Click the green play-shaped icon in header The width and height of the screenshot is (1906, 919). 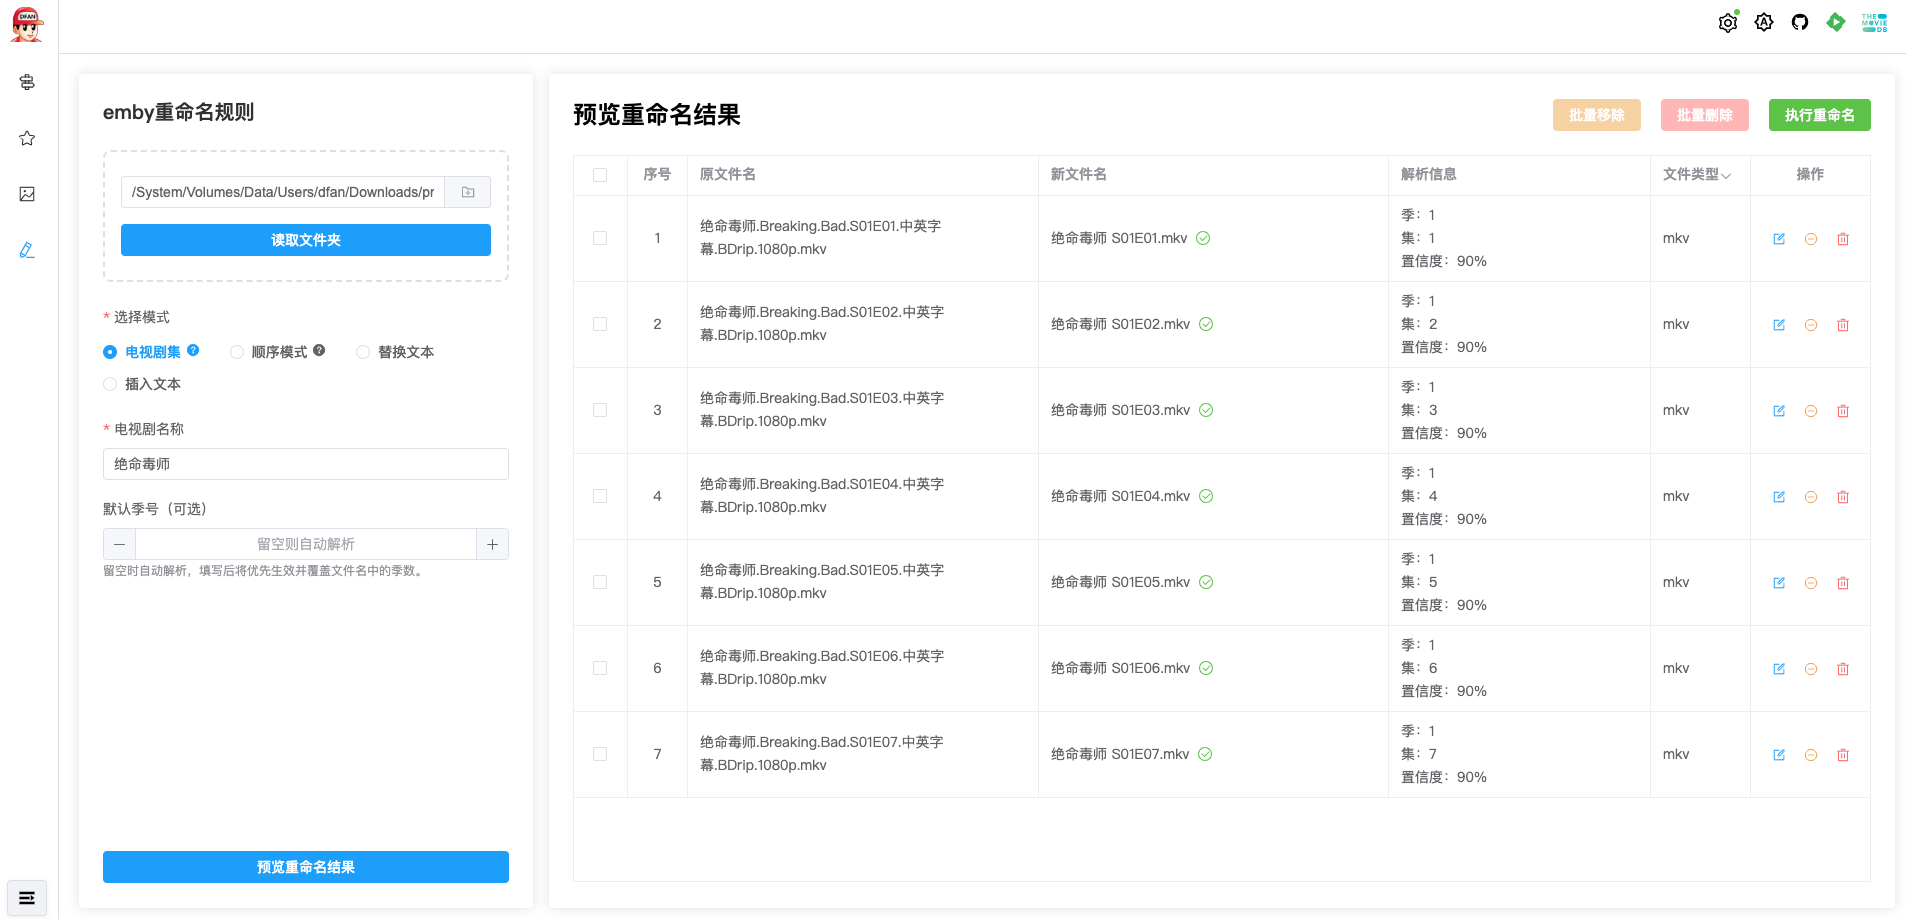click(1836, 22)
